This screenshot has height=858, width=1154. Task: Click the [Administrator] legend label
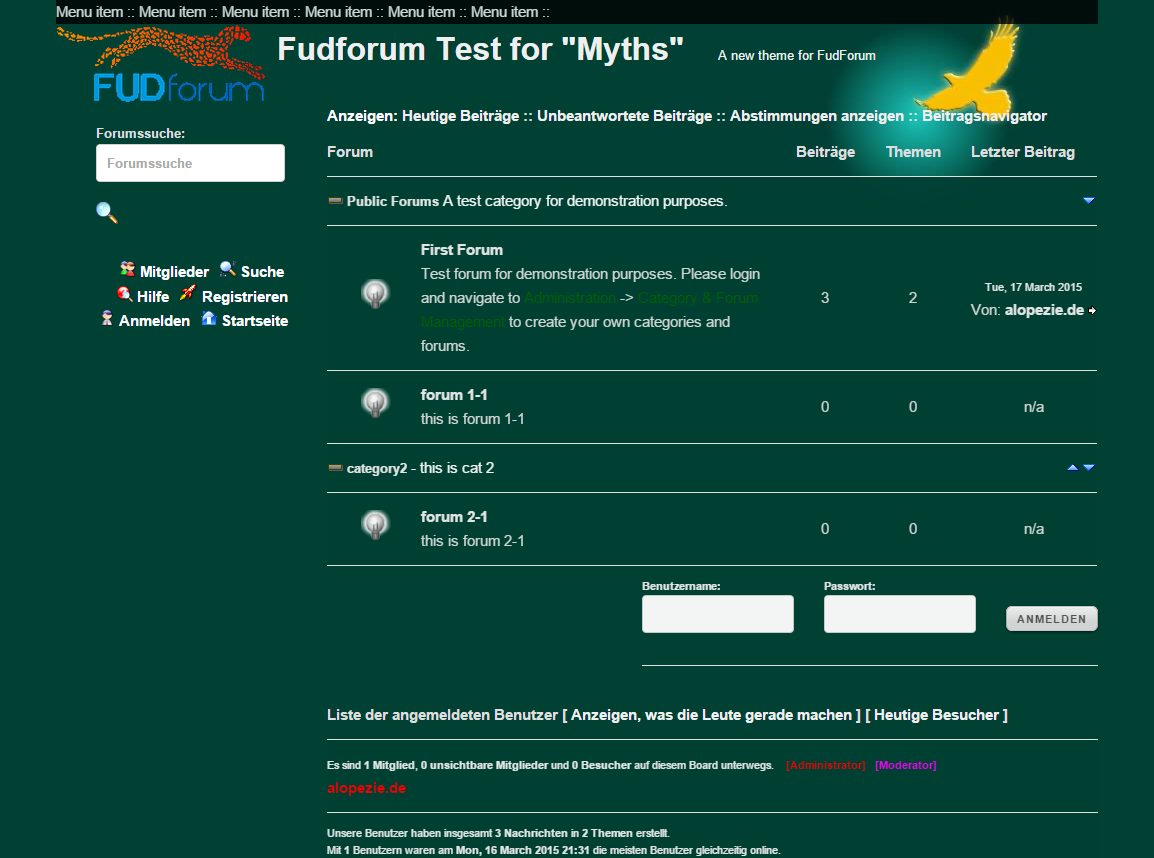[x=826, y=765]
